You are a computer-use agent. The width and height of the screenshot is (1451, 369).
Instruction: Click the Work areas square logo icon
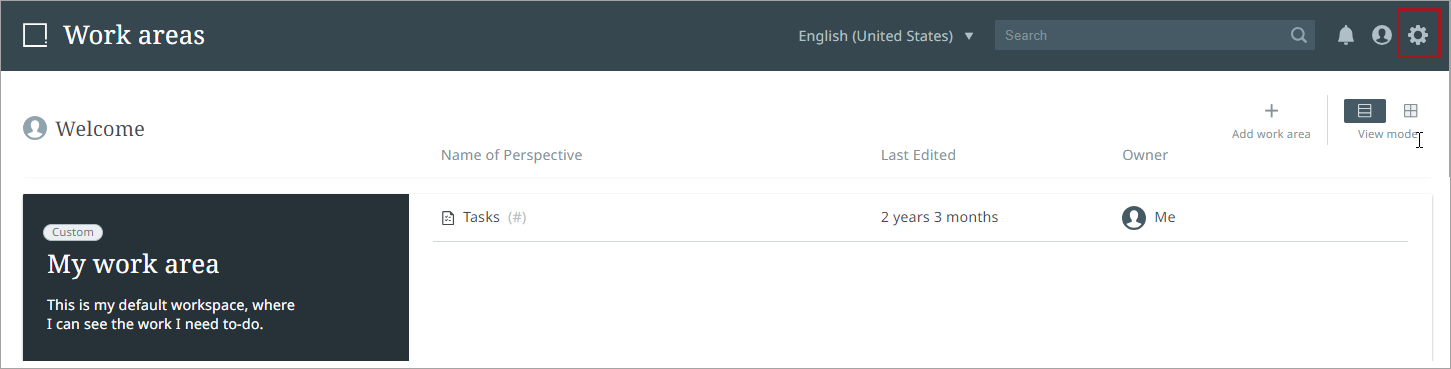point(35,35)
